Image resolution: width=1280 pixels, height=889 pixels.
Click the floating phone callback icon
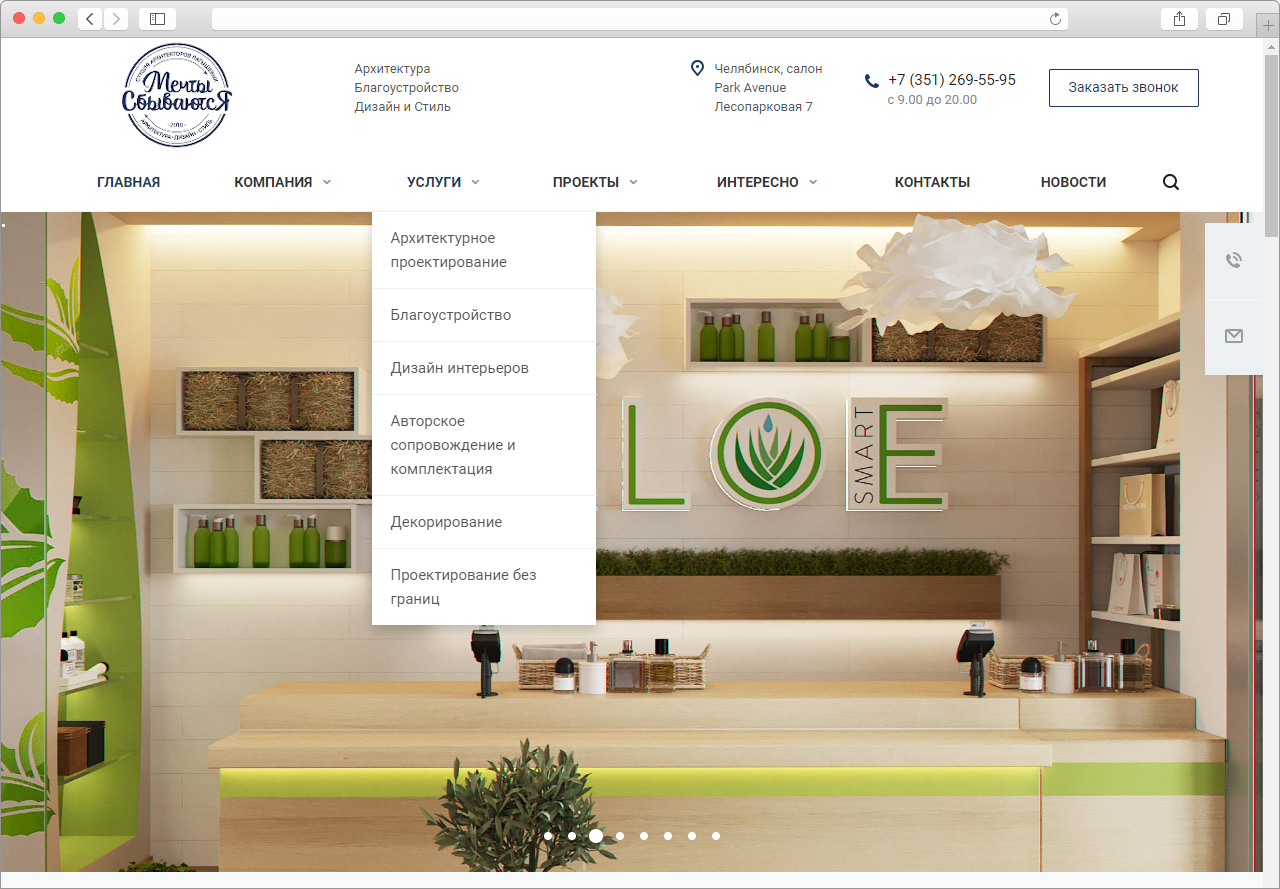point(1233,261)
